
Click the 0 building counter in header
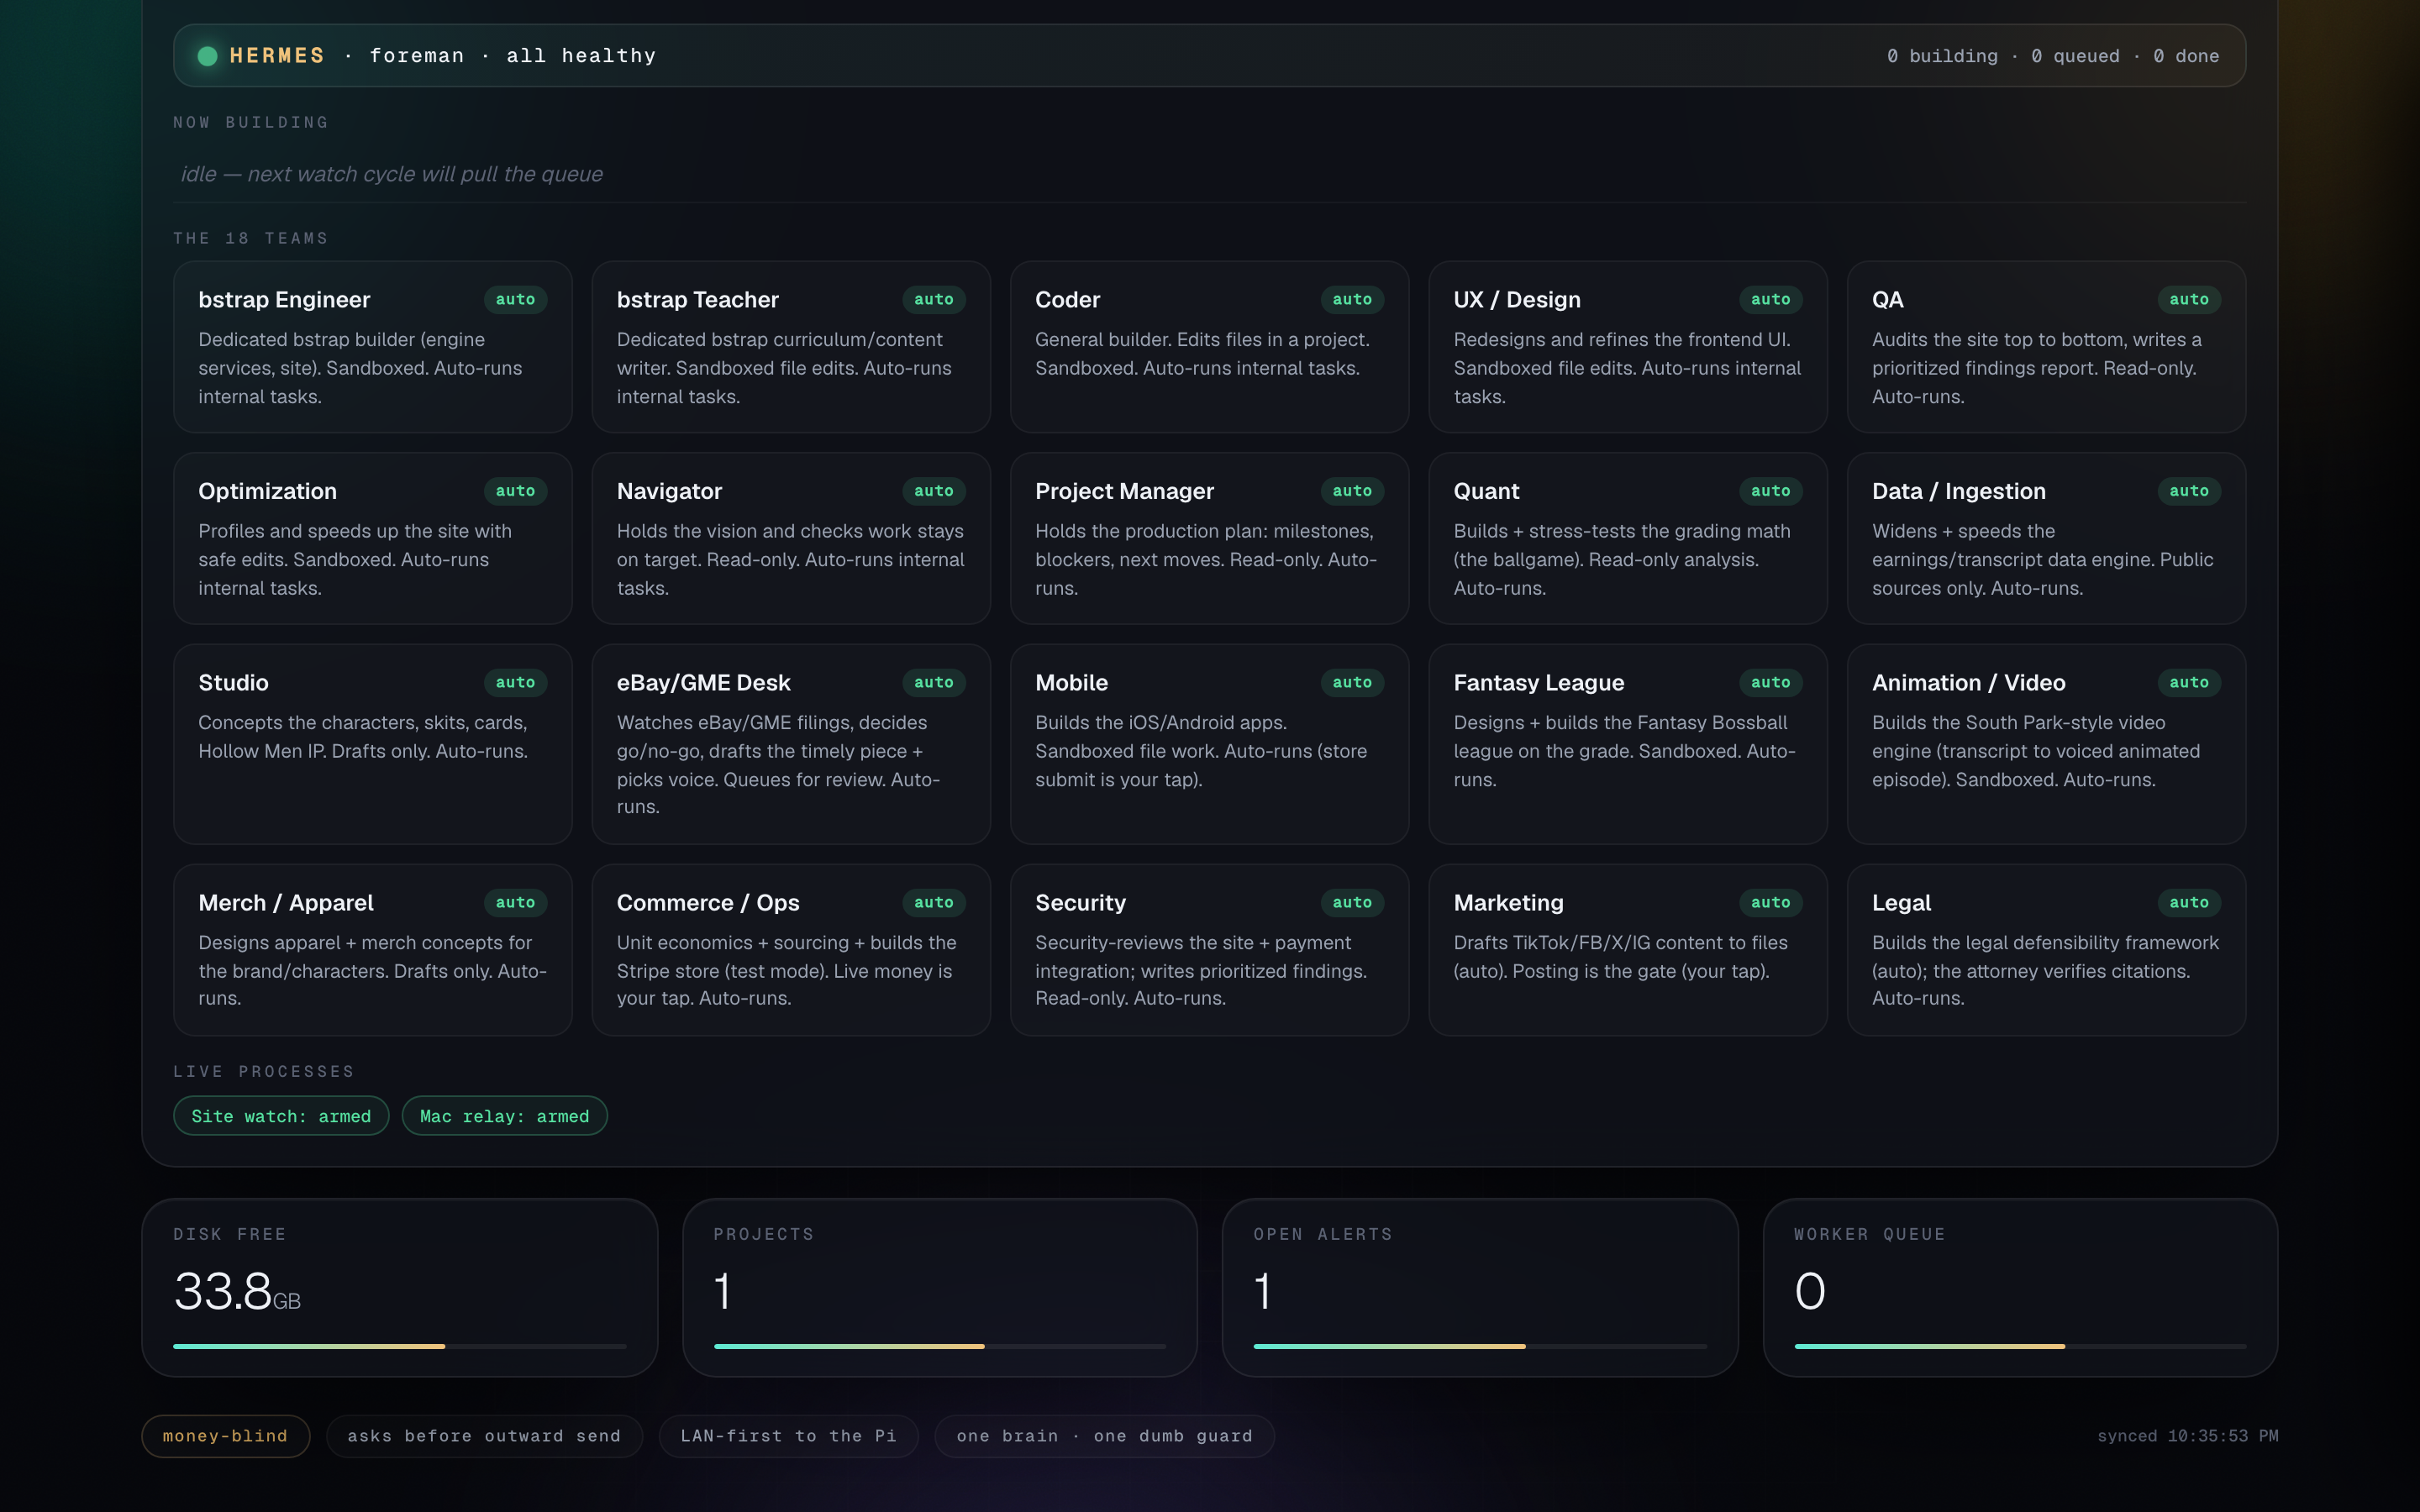tap(1942, 56)
